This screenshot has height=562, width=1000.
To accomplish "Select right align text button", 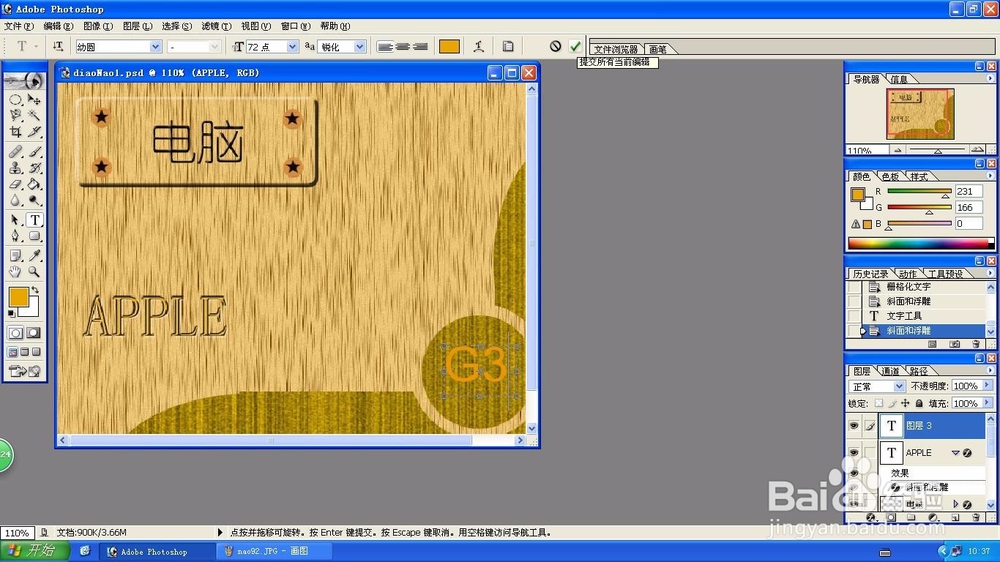I will coord(420,47).
